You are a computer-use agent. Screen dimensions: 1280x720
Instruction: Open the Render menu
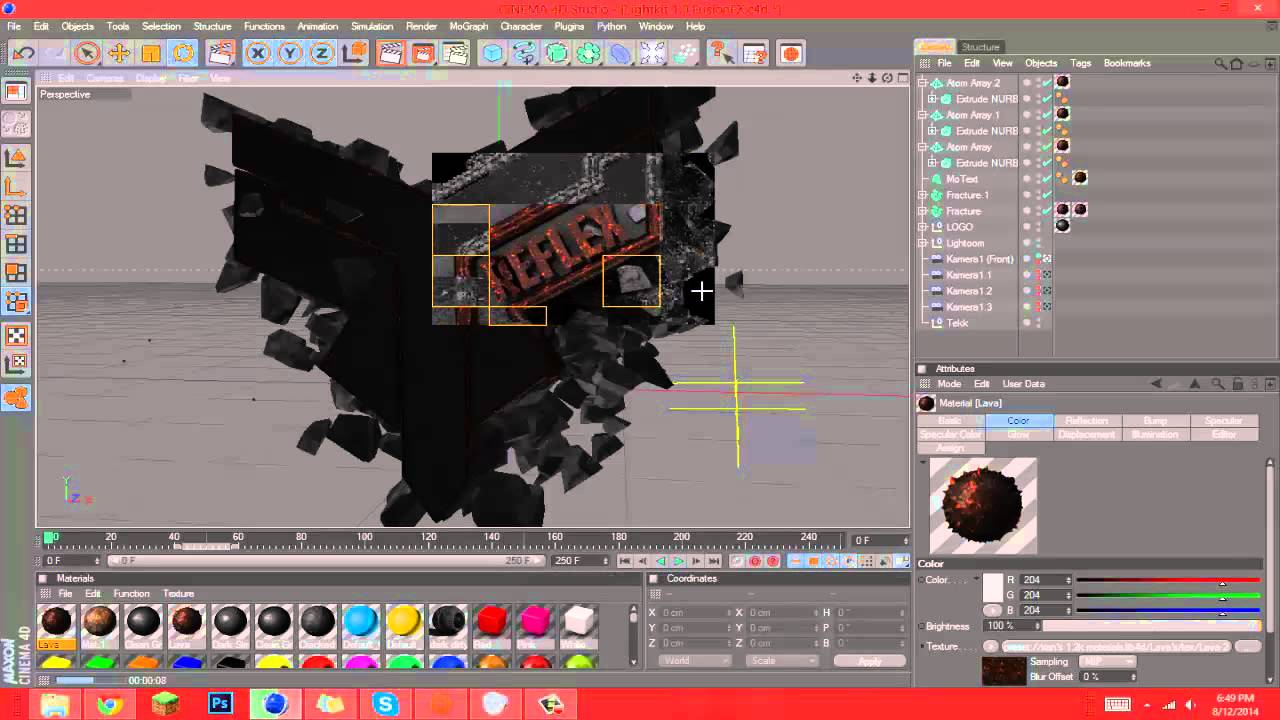[x=421, y=26]
